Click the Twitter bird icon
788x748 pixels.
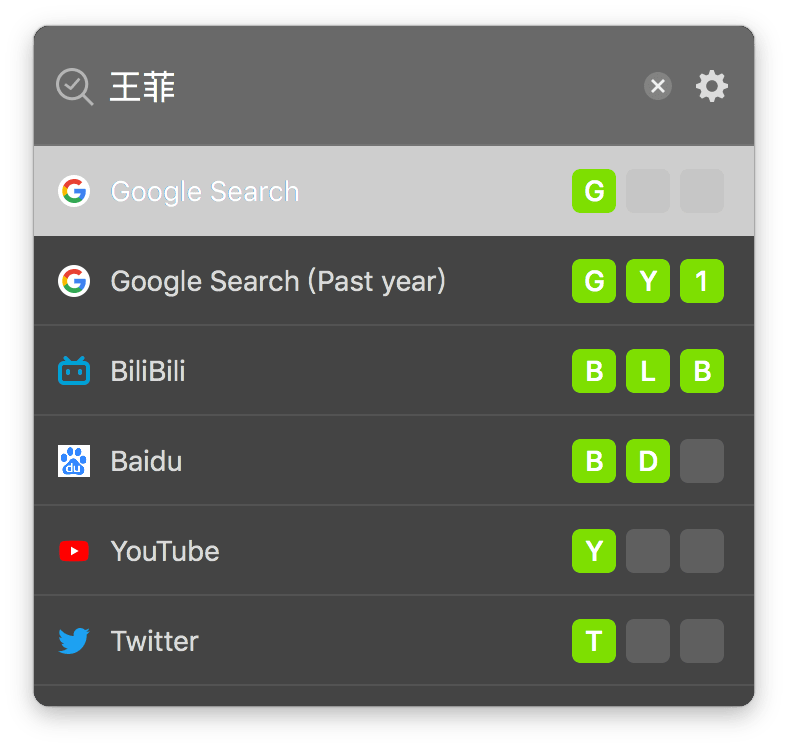[74, 641]
